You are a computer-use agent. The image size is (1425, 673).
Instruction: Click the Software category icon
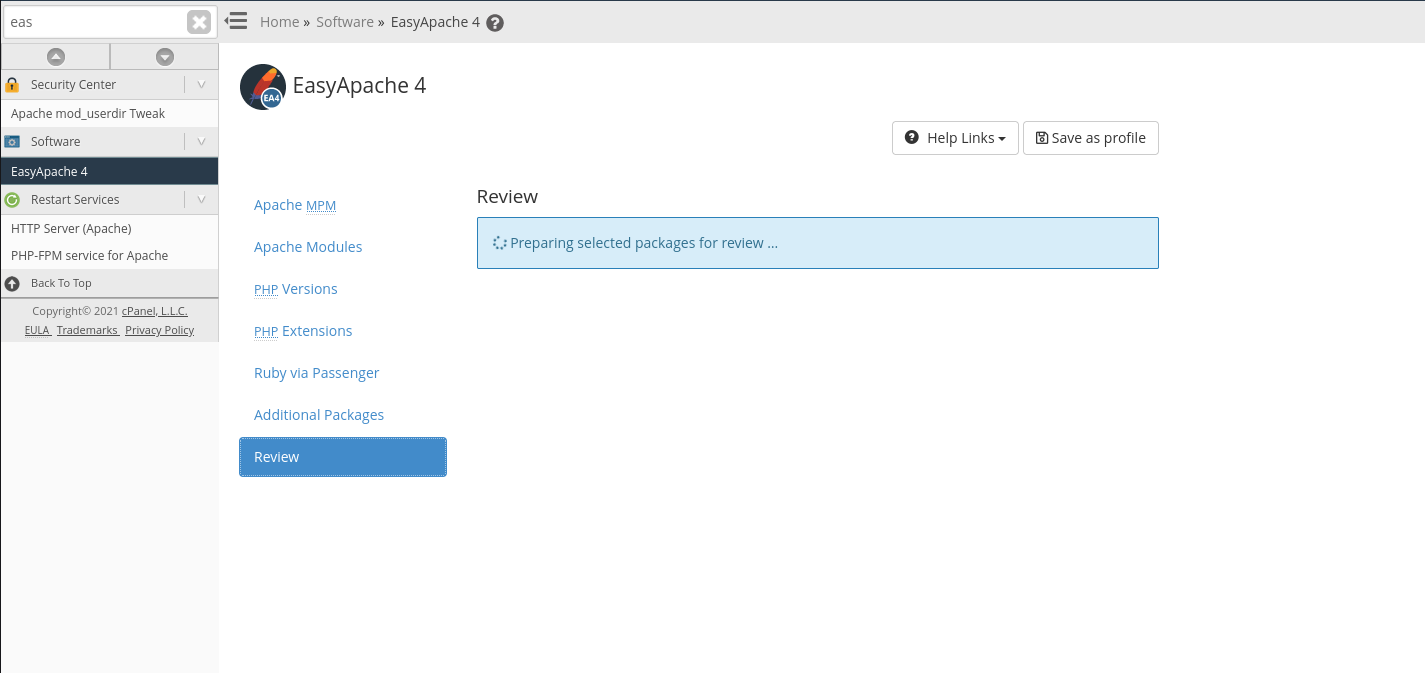click(12, 142)
